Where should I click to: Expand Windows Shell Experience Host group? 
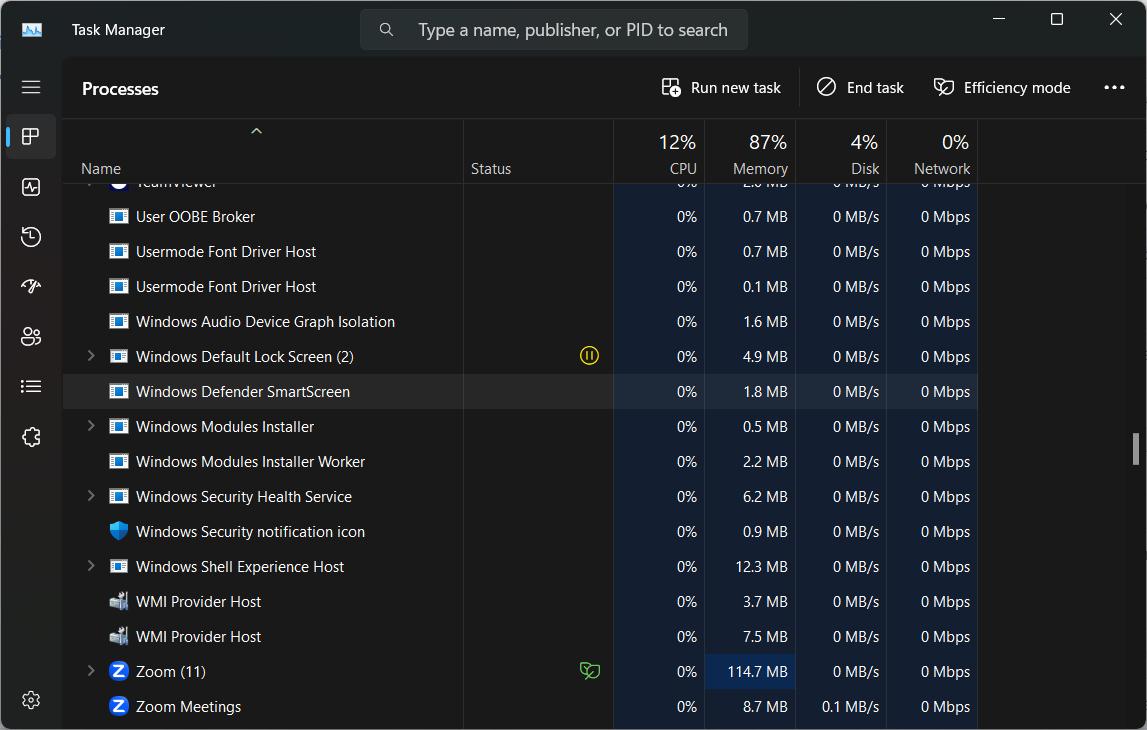coord(90,566)
